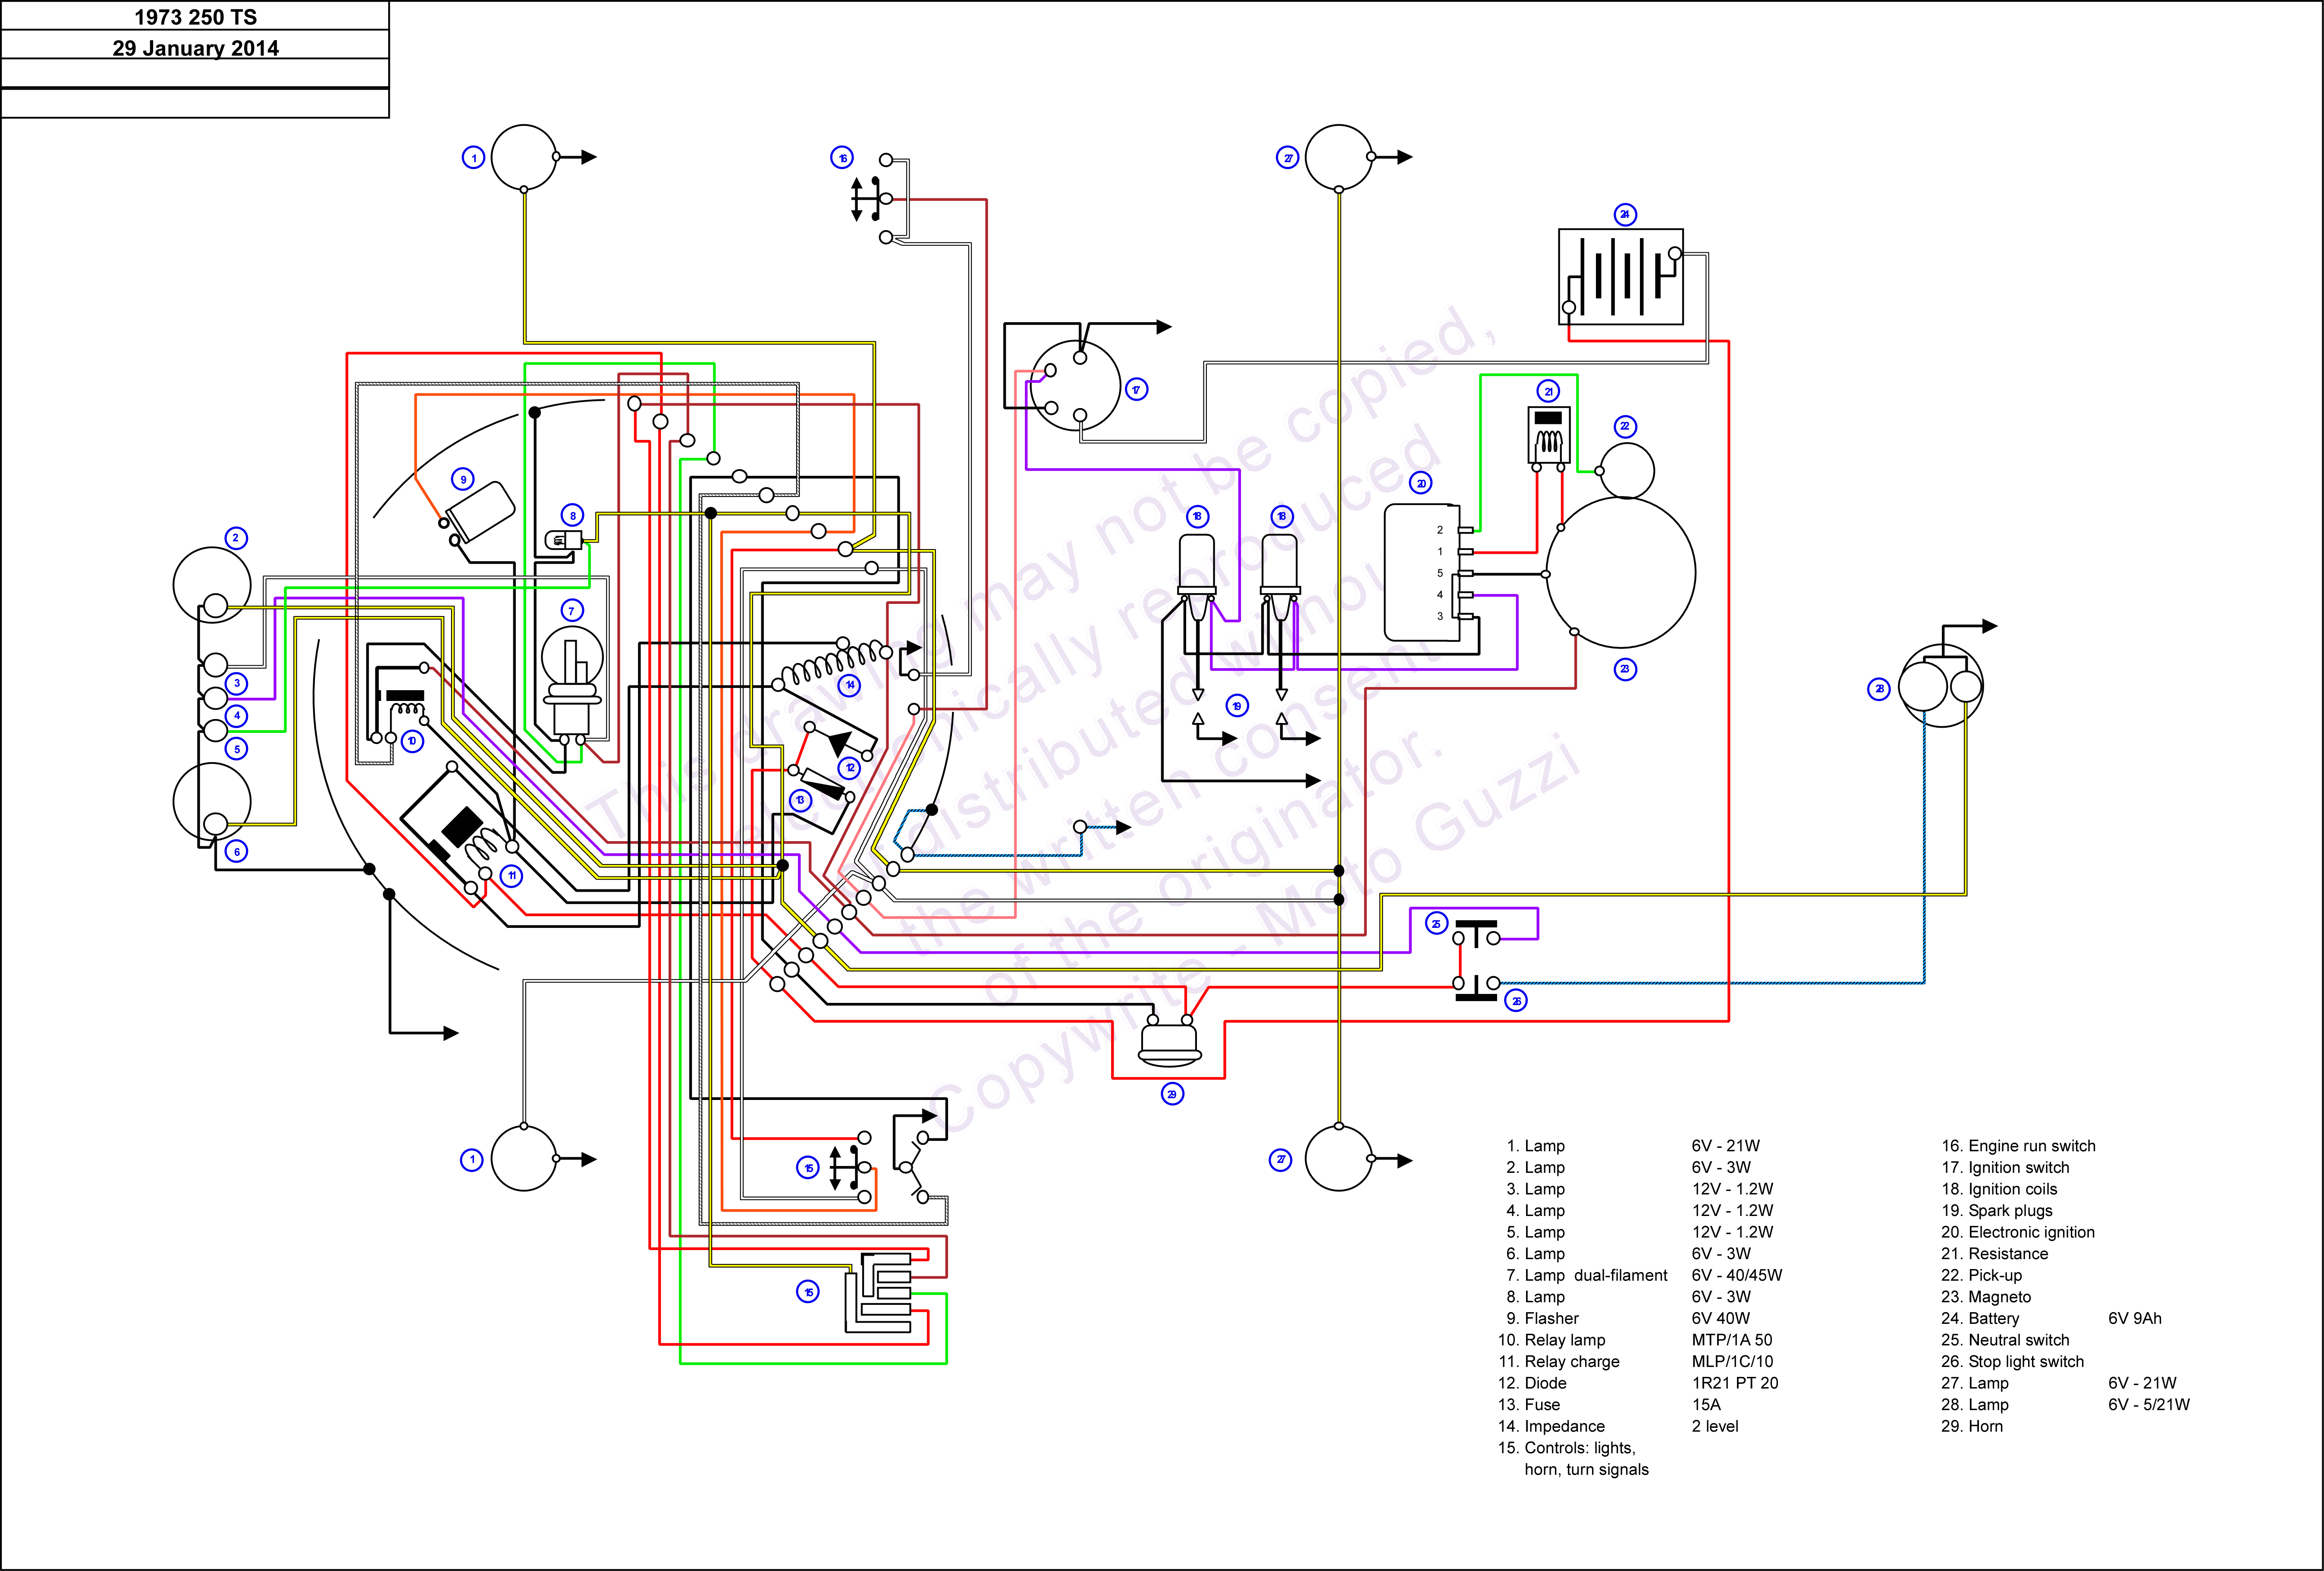Click the value "2 level"
This screenshot has height=1571, width=2324.
[1715, 1426]
